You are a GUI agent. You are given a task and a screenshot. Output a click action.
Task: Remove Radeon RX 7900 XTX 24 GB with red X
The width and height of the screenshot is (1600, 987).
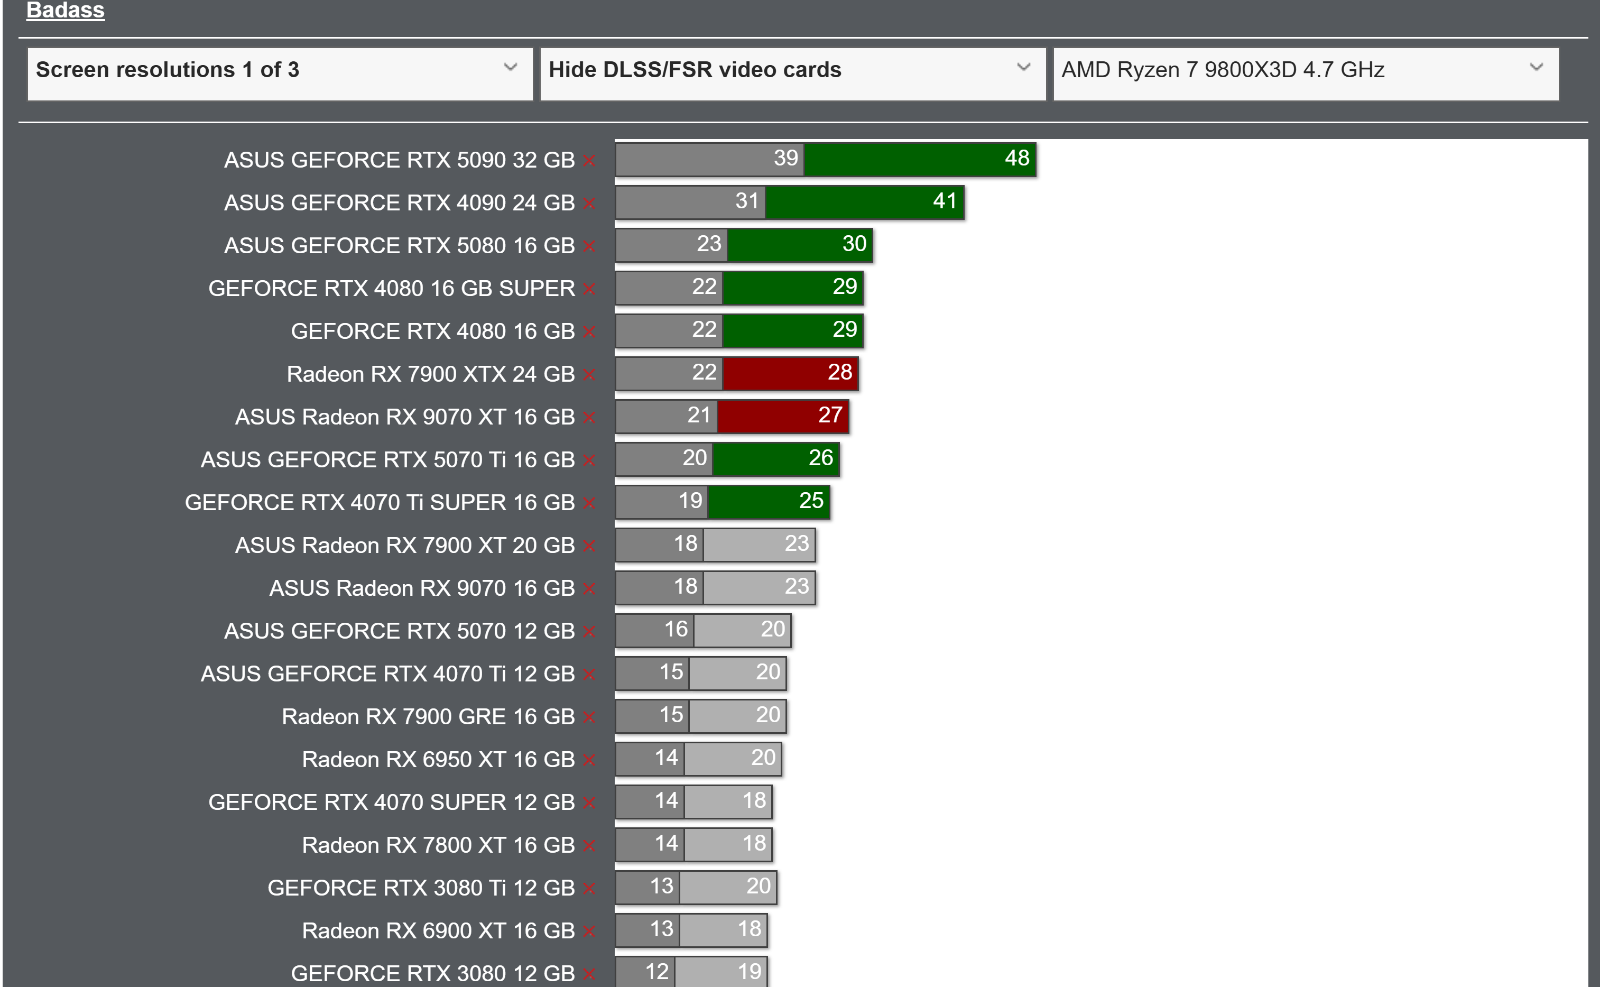(590, 376)
